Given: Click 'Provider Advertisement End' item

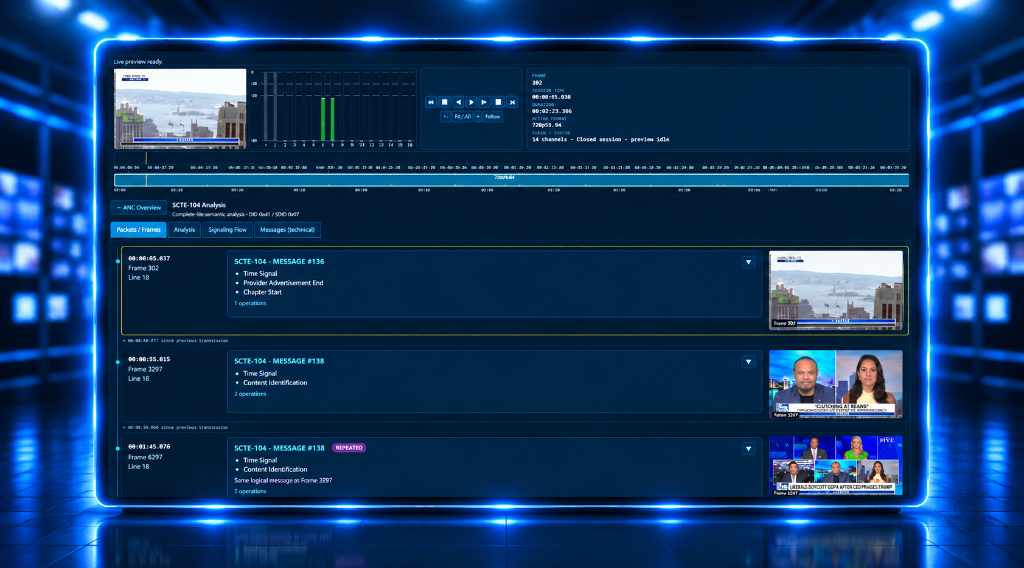Looking at the screenshot, I should click(283, 283).
